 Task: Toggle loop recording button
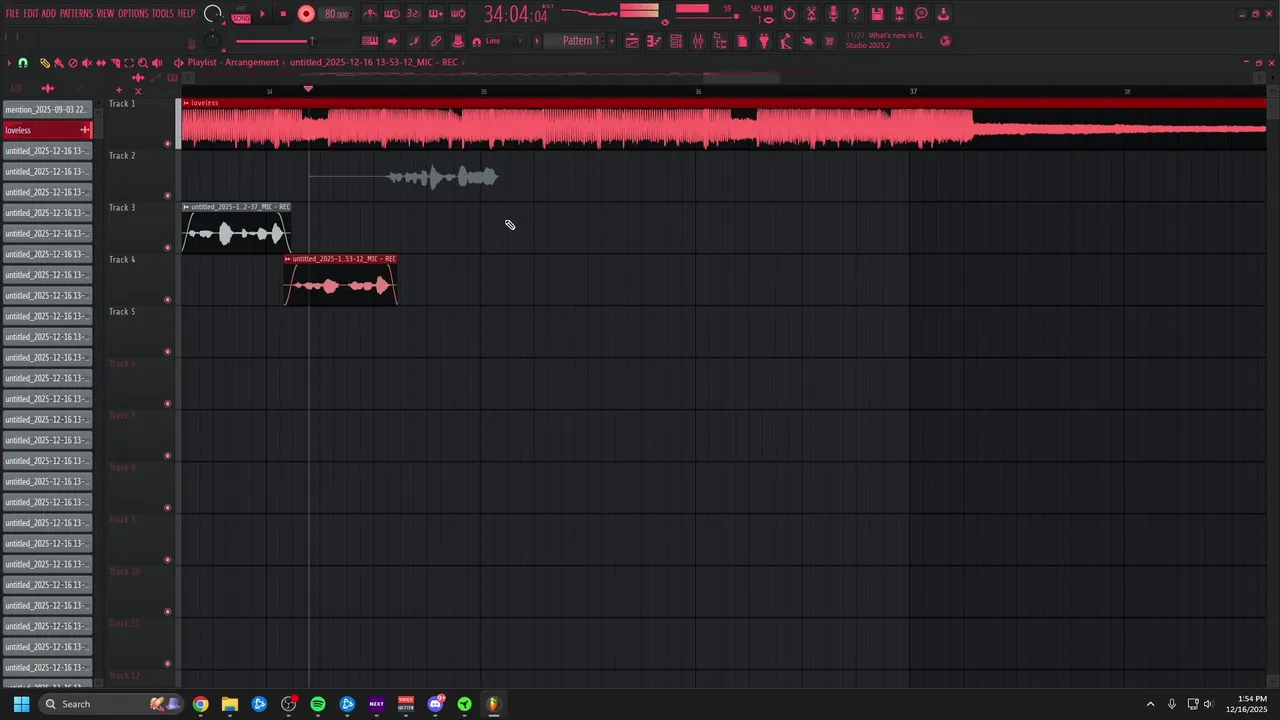[457, 14]
